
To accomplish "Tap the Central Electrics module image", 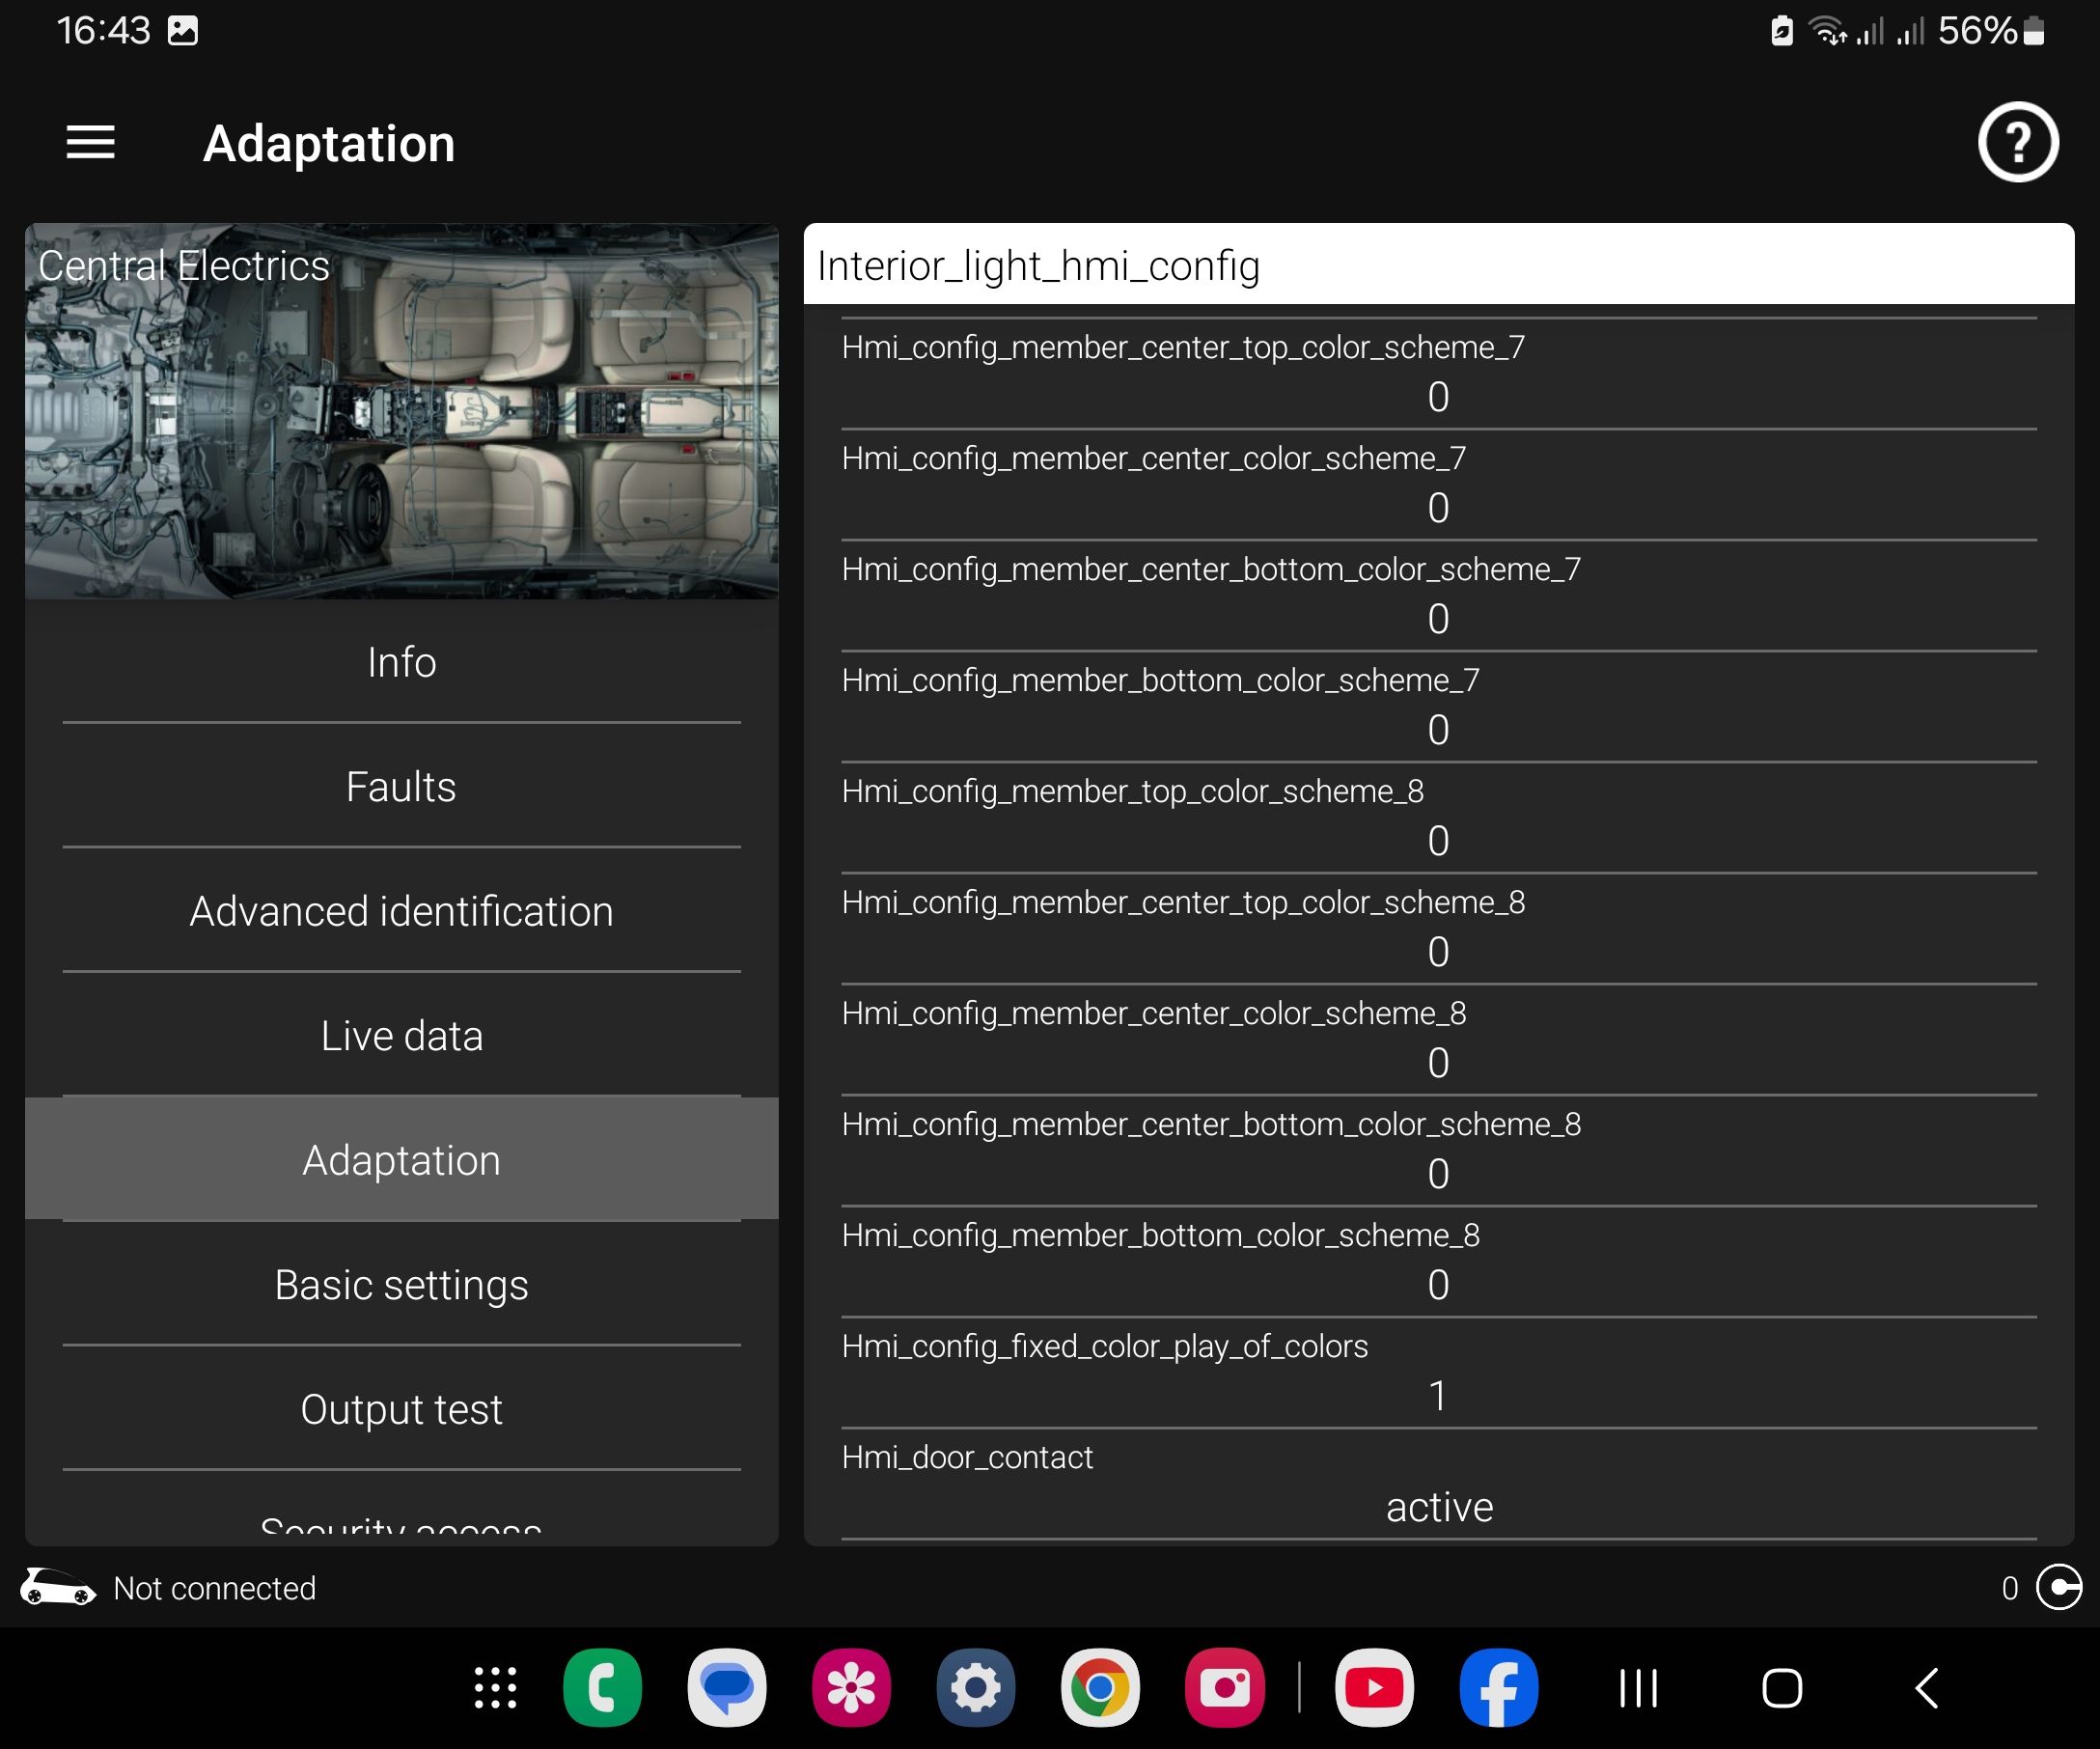I will (401, 412).
